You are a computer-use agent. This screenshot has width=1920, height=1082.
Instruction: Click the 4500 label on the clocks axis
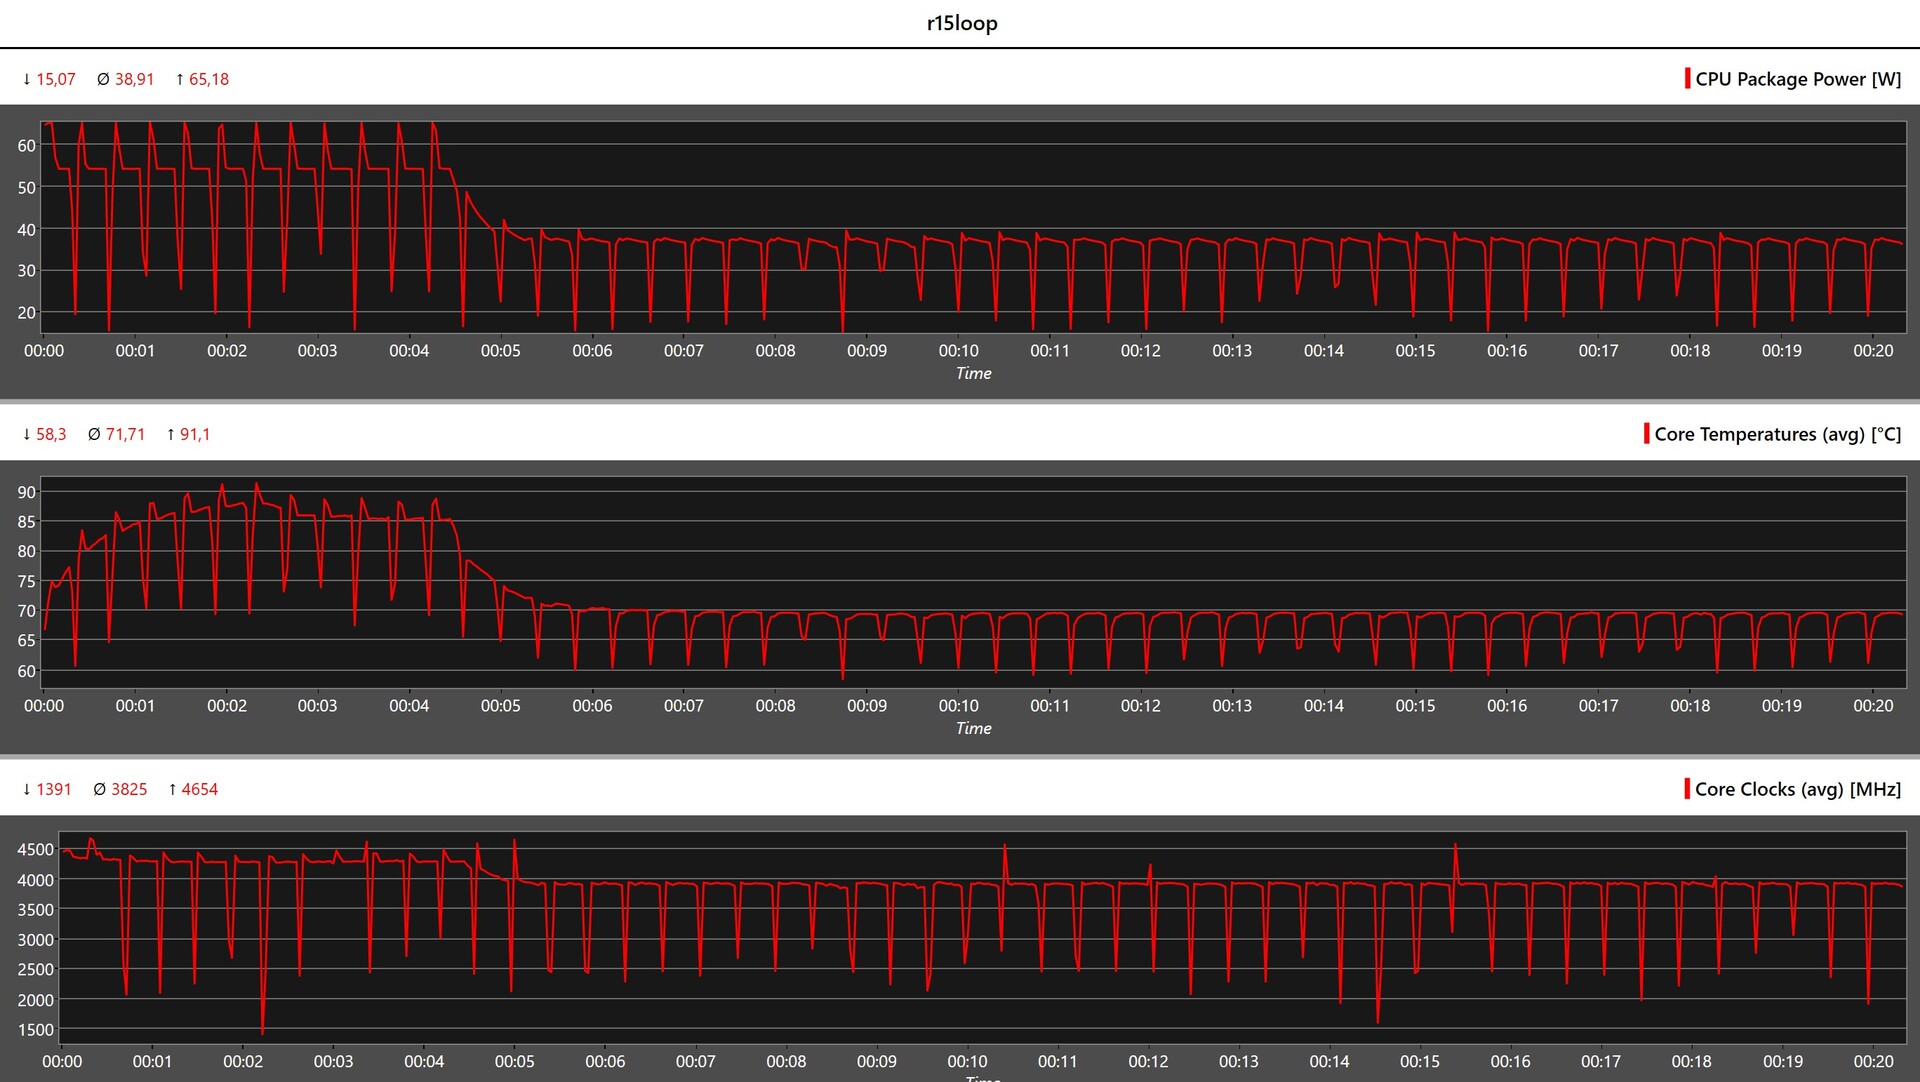coord(35,849)
